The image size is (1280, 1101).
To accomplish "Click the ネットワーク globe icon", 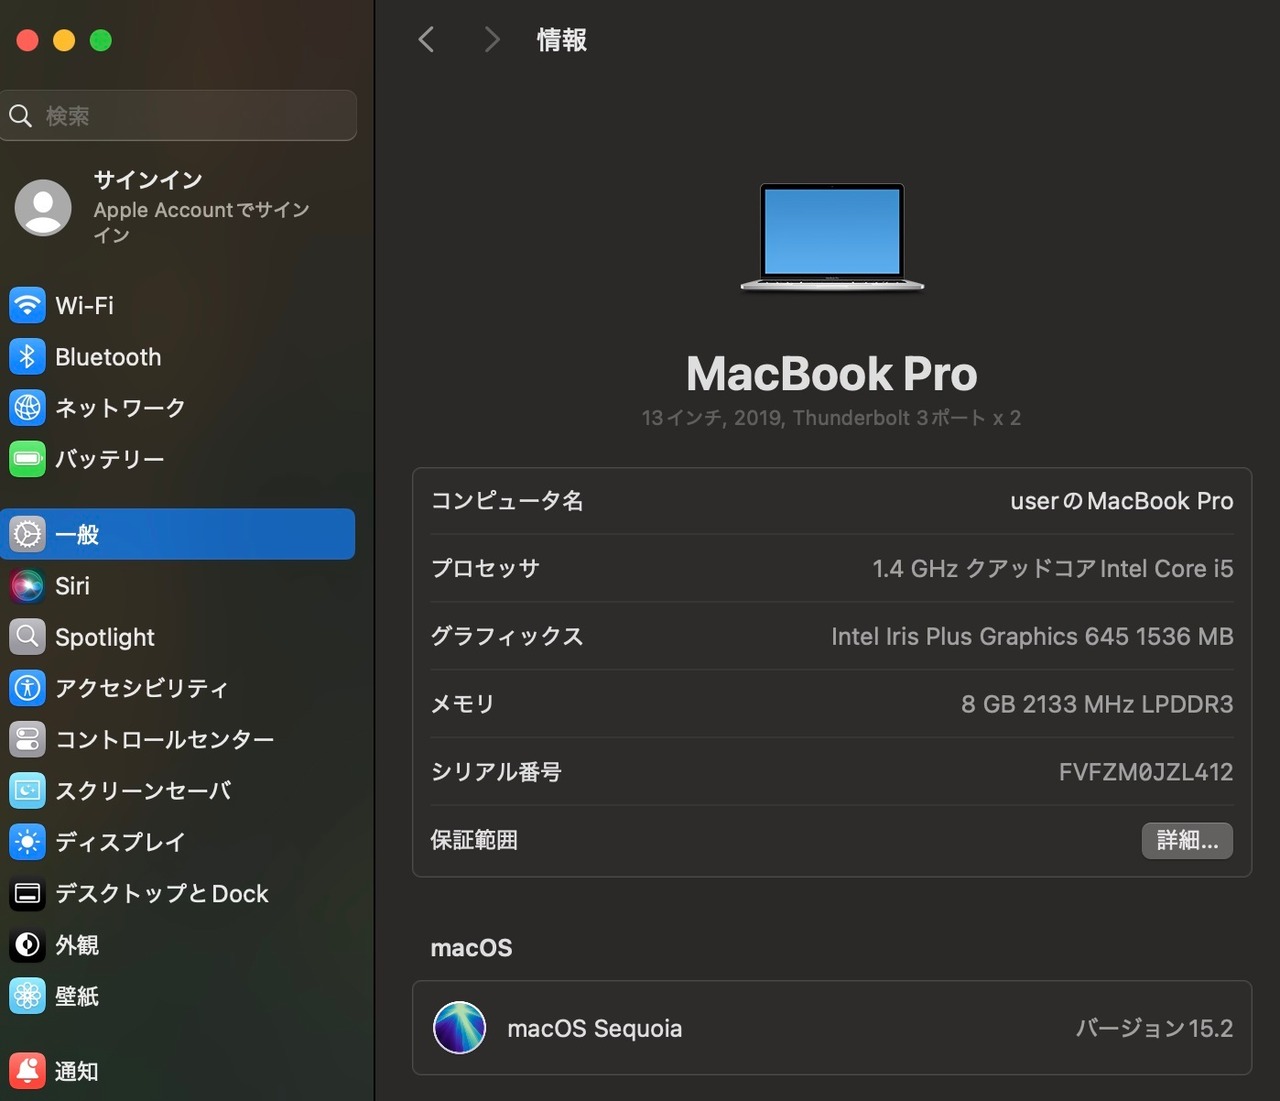I will point(27,407).
